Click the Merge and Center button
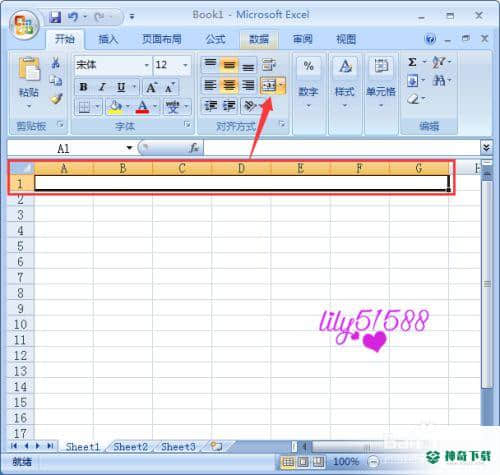 tap(269, 86)
